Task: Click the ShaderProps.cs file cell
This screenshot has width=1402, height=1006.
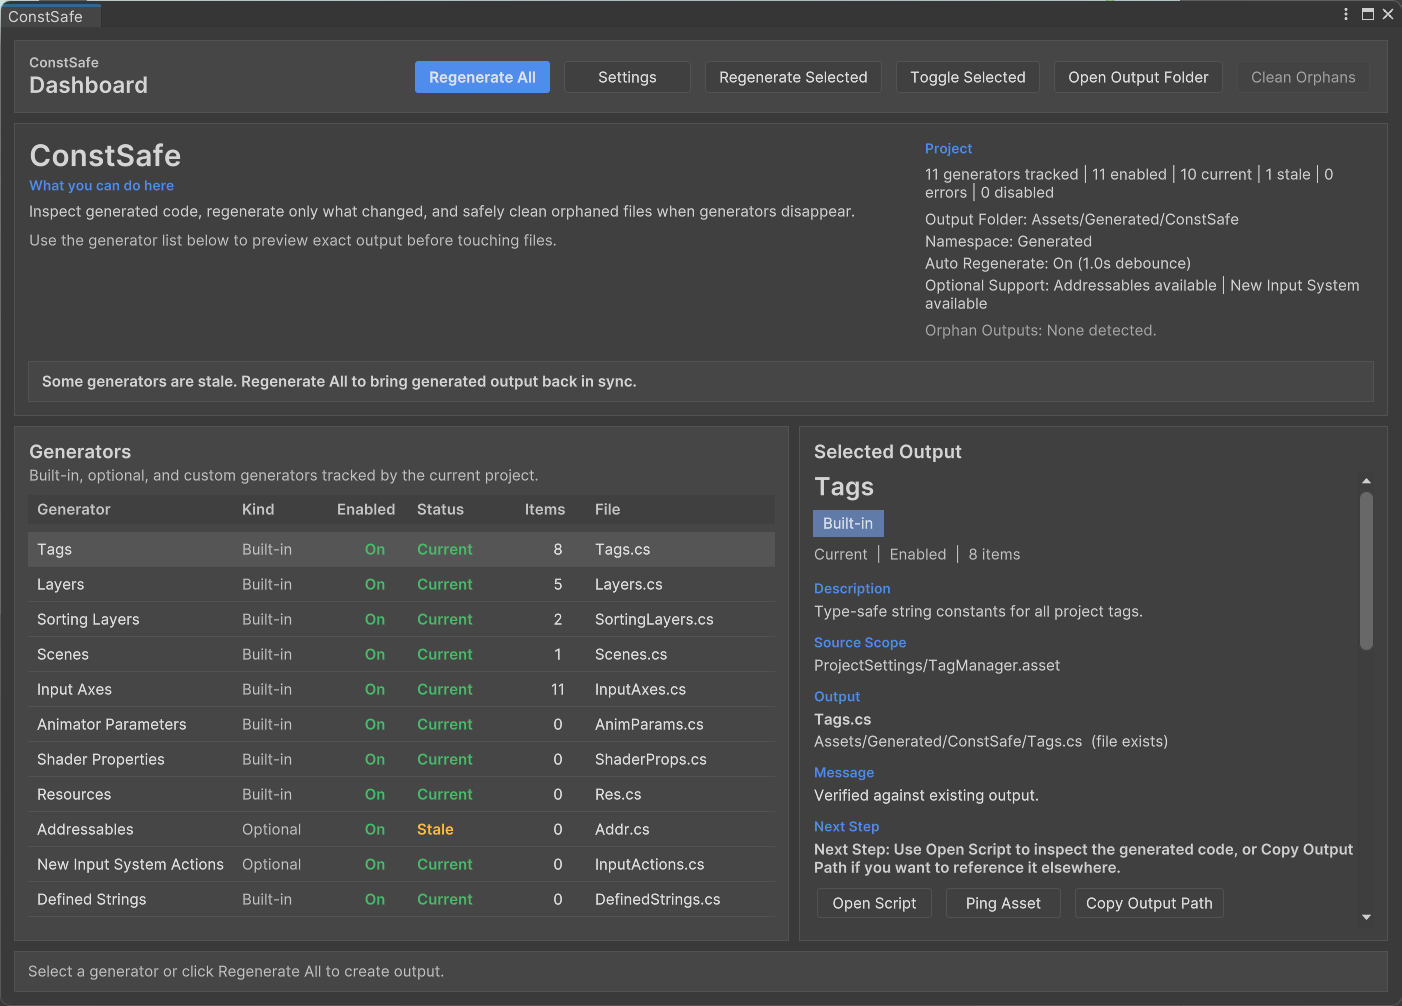Action: pyautogui.click(x=650, y=759)
